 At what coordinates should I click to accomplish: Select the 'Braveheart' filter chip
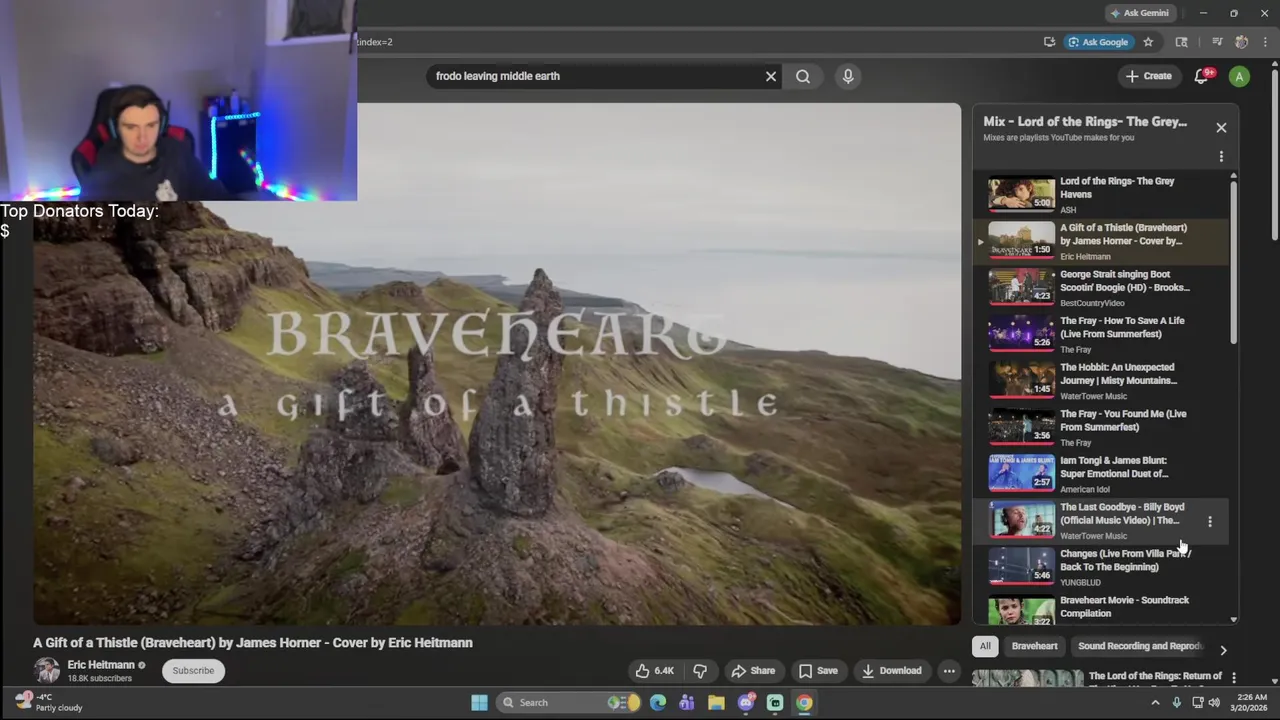(1034, 646)
